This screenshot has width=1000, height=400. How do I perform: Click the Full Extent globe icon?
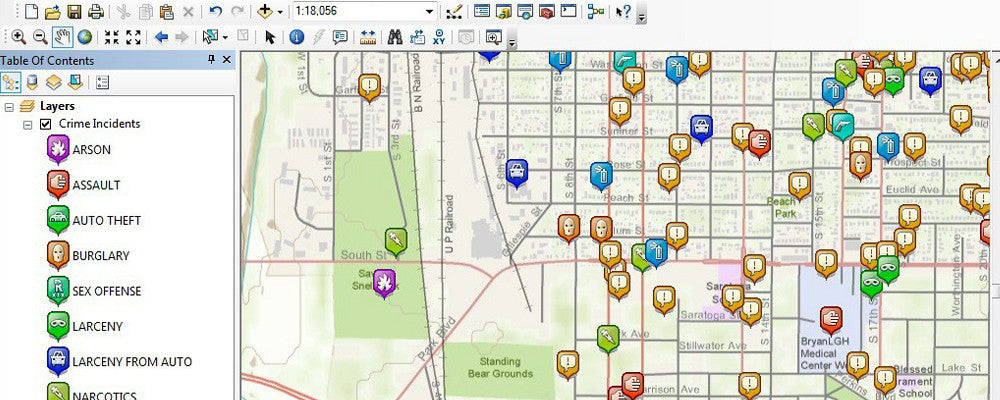coord(85,37)
